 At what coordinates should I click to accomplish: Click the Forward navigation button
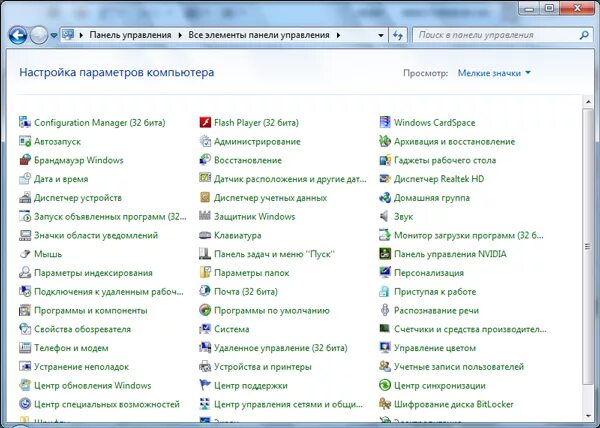coord(39,36)
